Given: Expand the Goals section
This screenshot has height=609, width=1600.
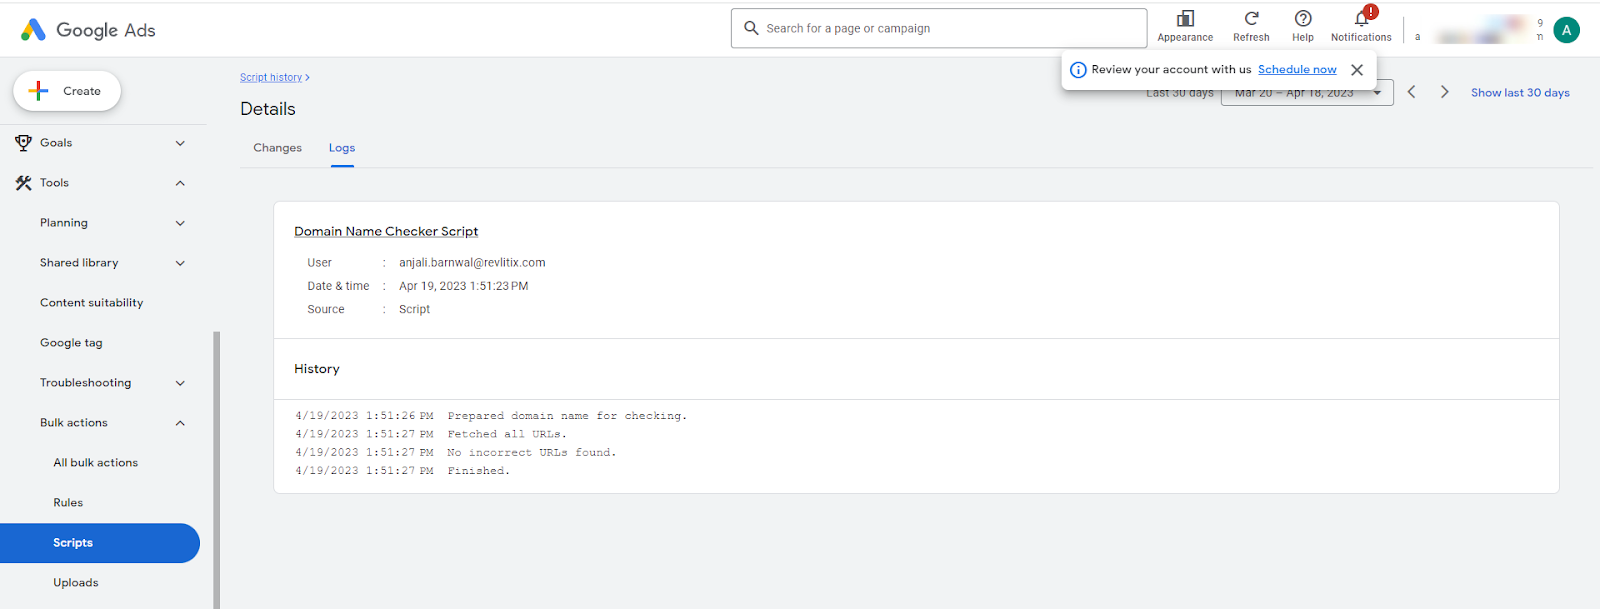Looking at the screenshot, I should coord(180,143).
